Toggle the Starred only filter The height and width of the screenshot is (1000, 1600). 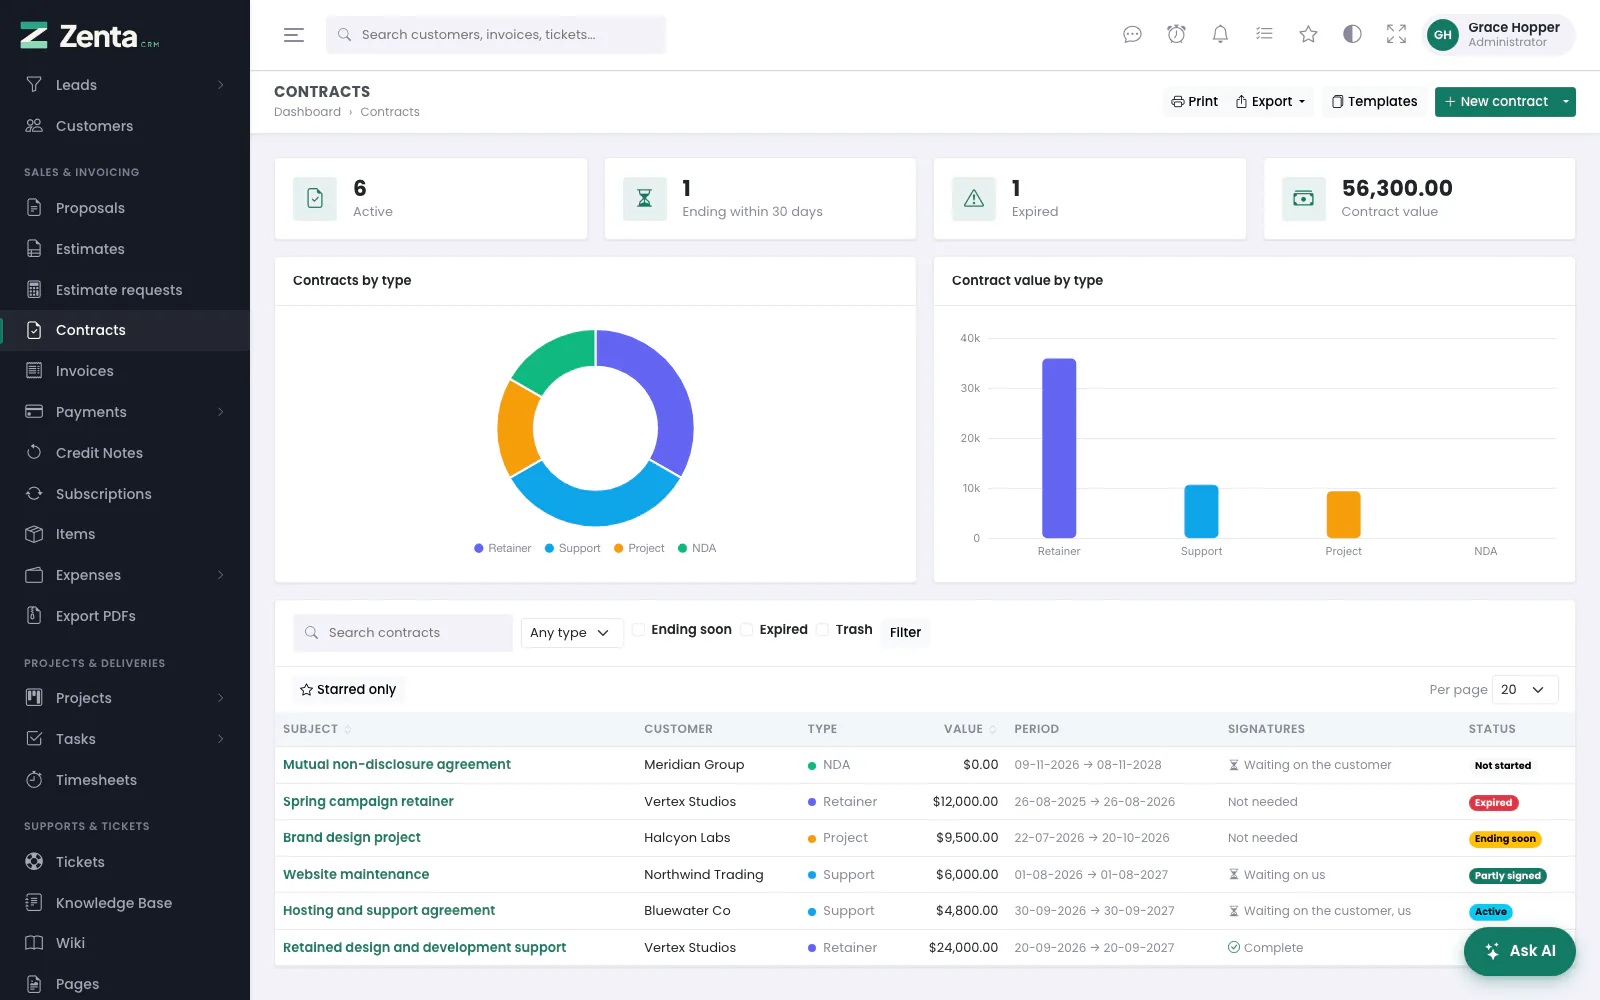[348, 690]
